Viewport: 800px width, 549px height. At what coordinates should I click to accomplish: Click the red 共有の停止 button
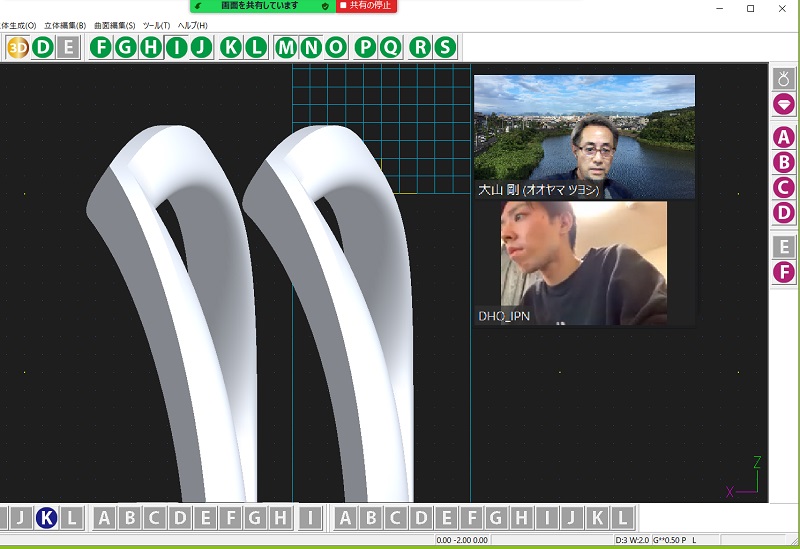click(366, 6)
